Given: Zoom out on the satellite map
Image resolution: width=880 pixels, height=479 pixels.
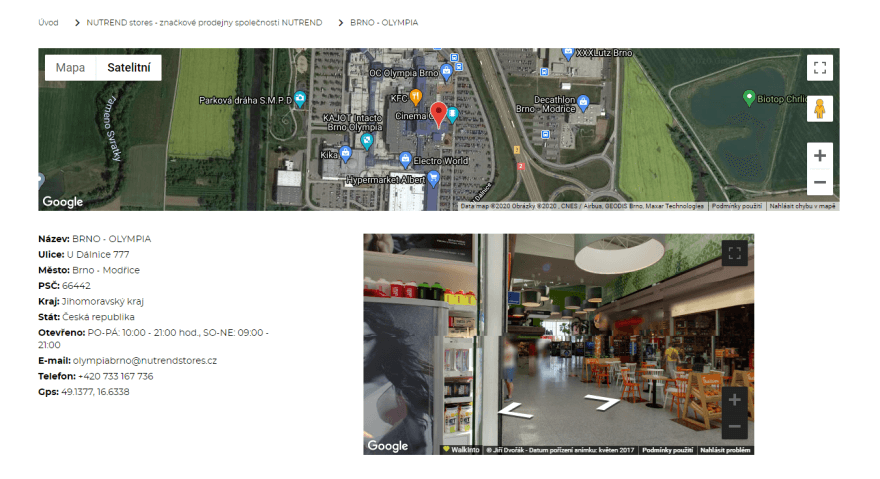Looking at the screenshot, I should pos(819,182).
